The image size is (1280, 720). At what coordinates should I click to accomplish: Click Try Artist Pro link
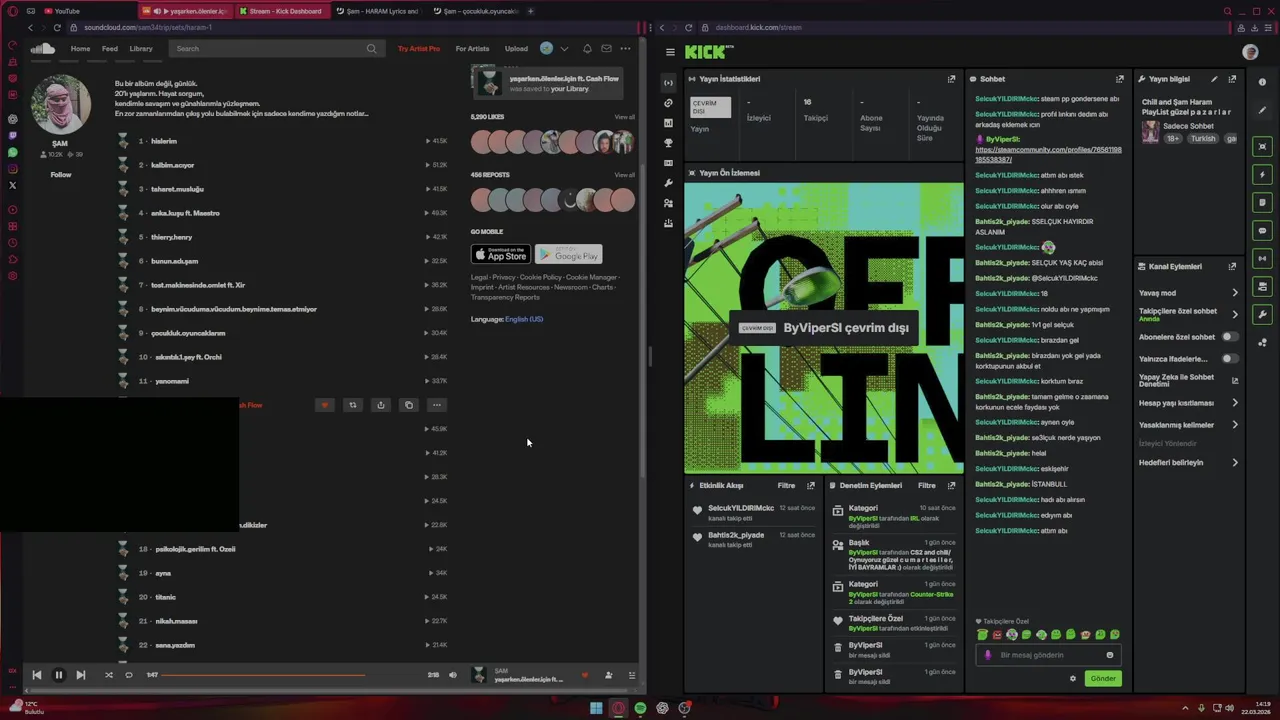(x=418, y=48)
